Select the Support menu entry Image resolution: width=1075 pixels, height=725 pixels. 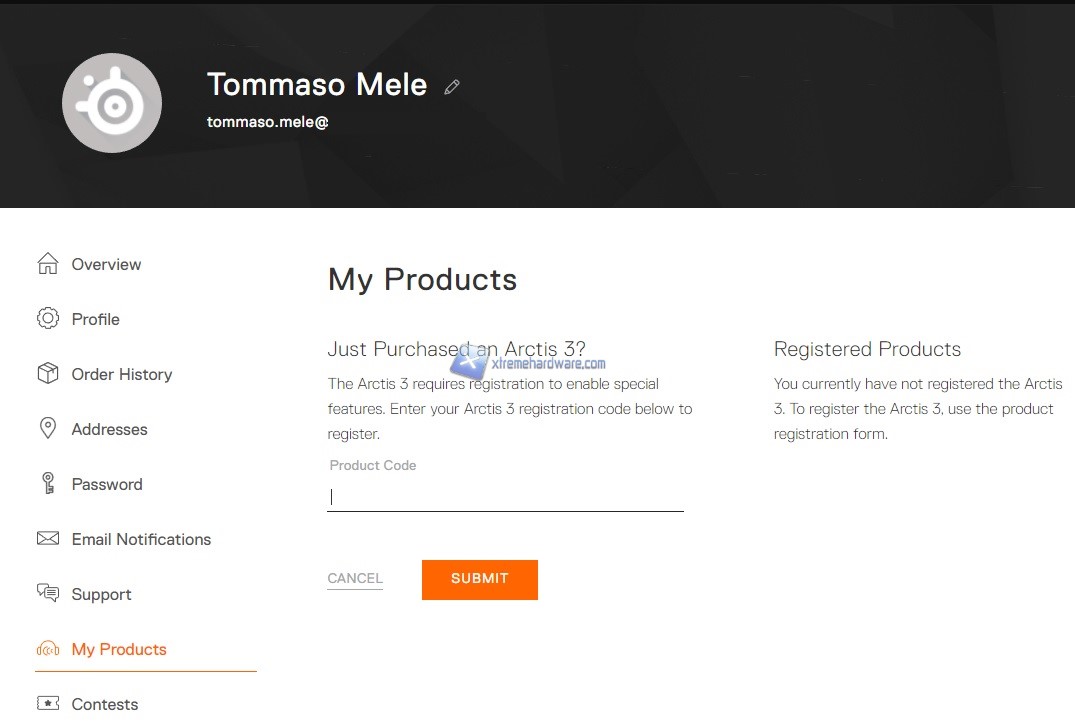[x=101, y=594]
